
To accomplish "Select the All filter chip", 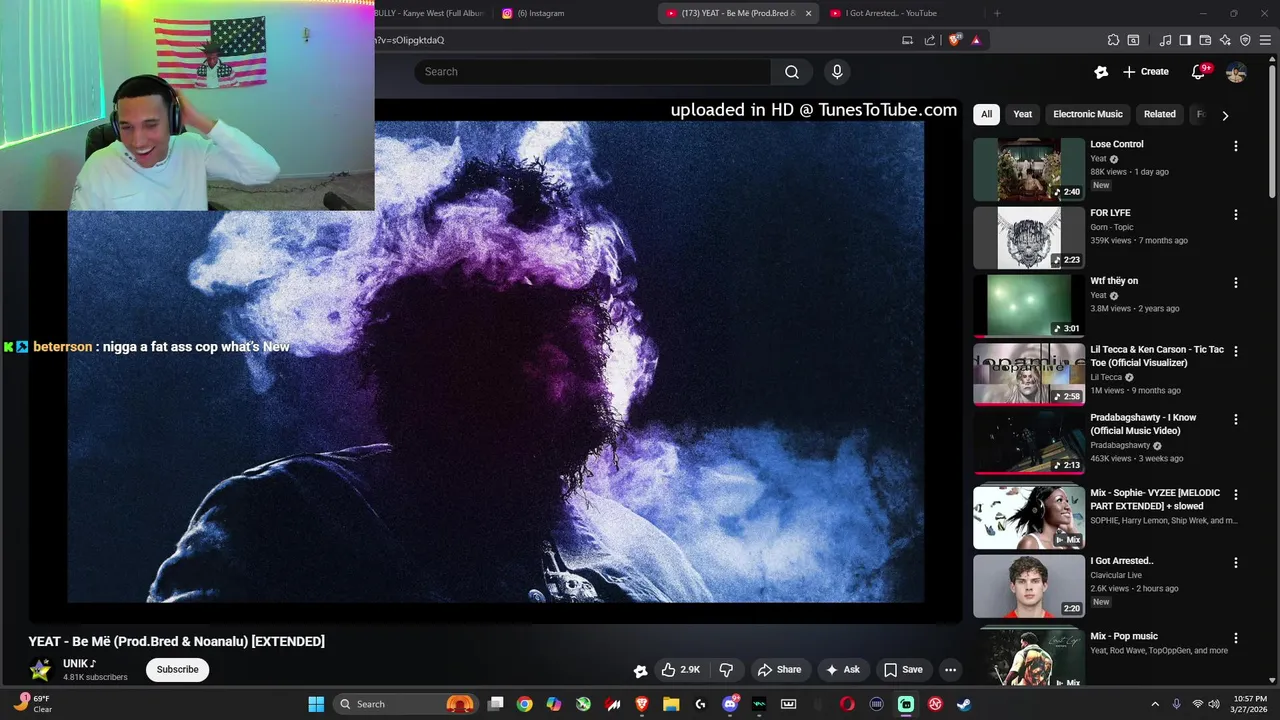I will (986, 114).
